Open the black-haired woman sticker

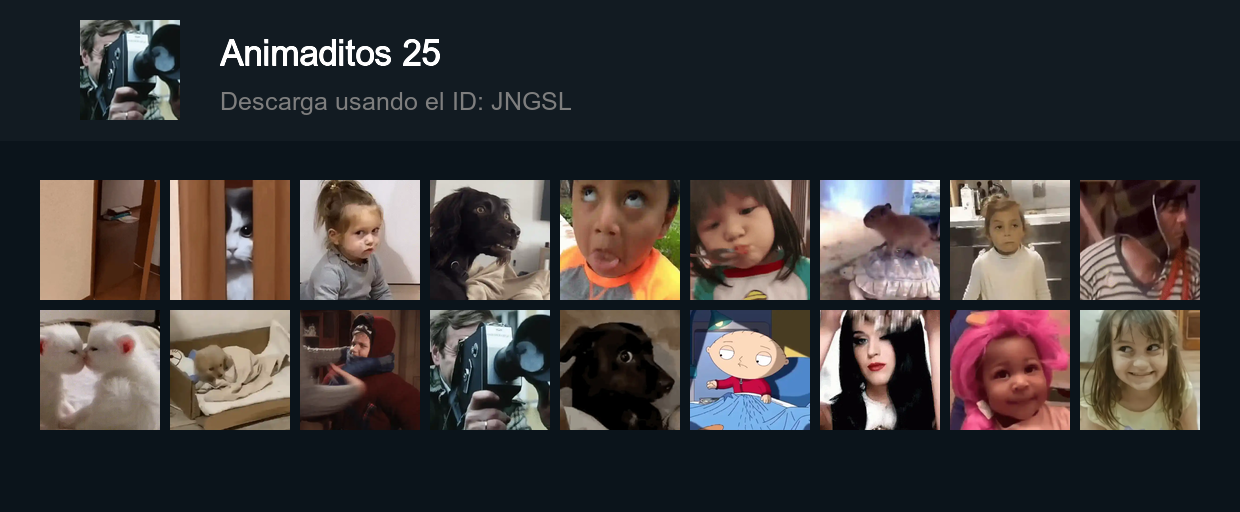(880, 370)
